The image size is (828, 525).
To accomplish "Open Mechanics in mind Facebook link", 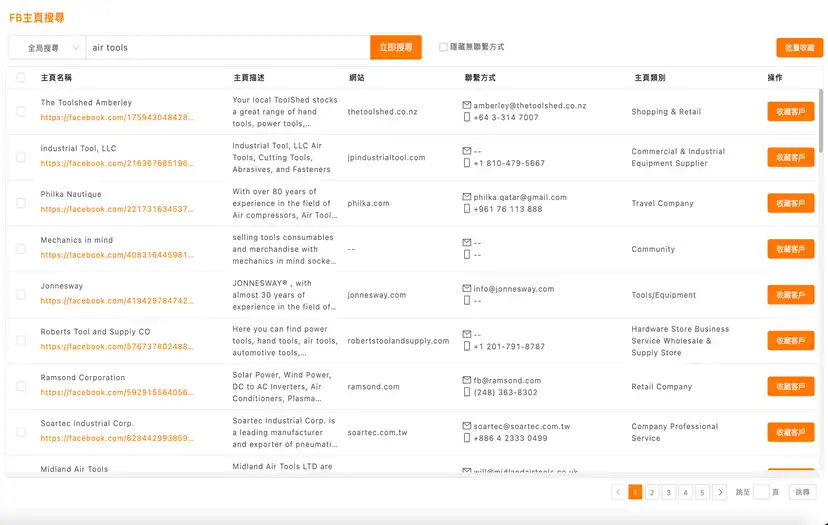I will (117, 255).
